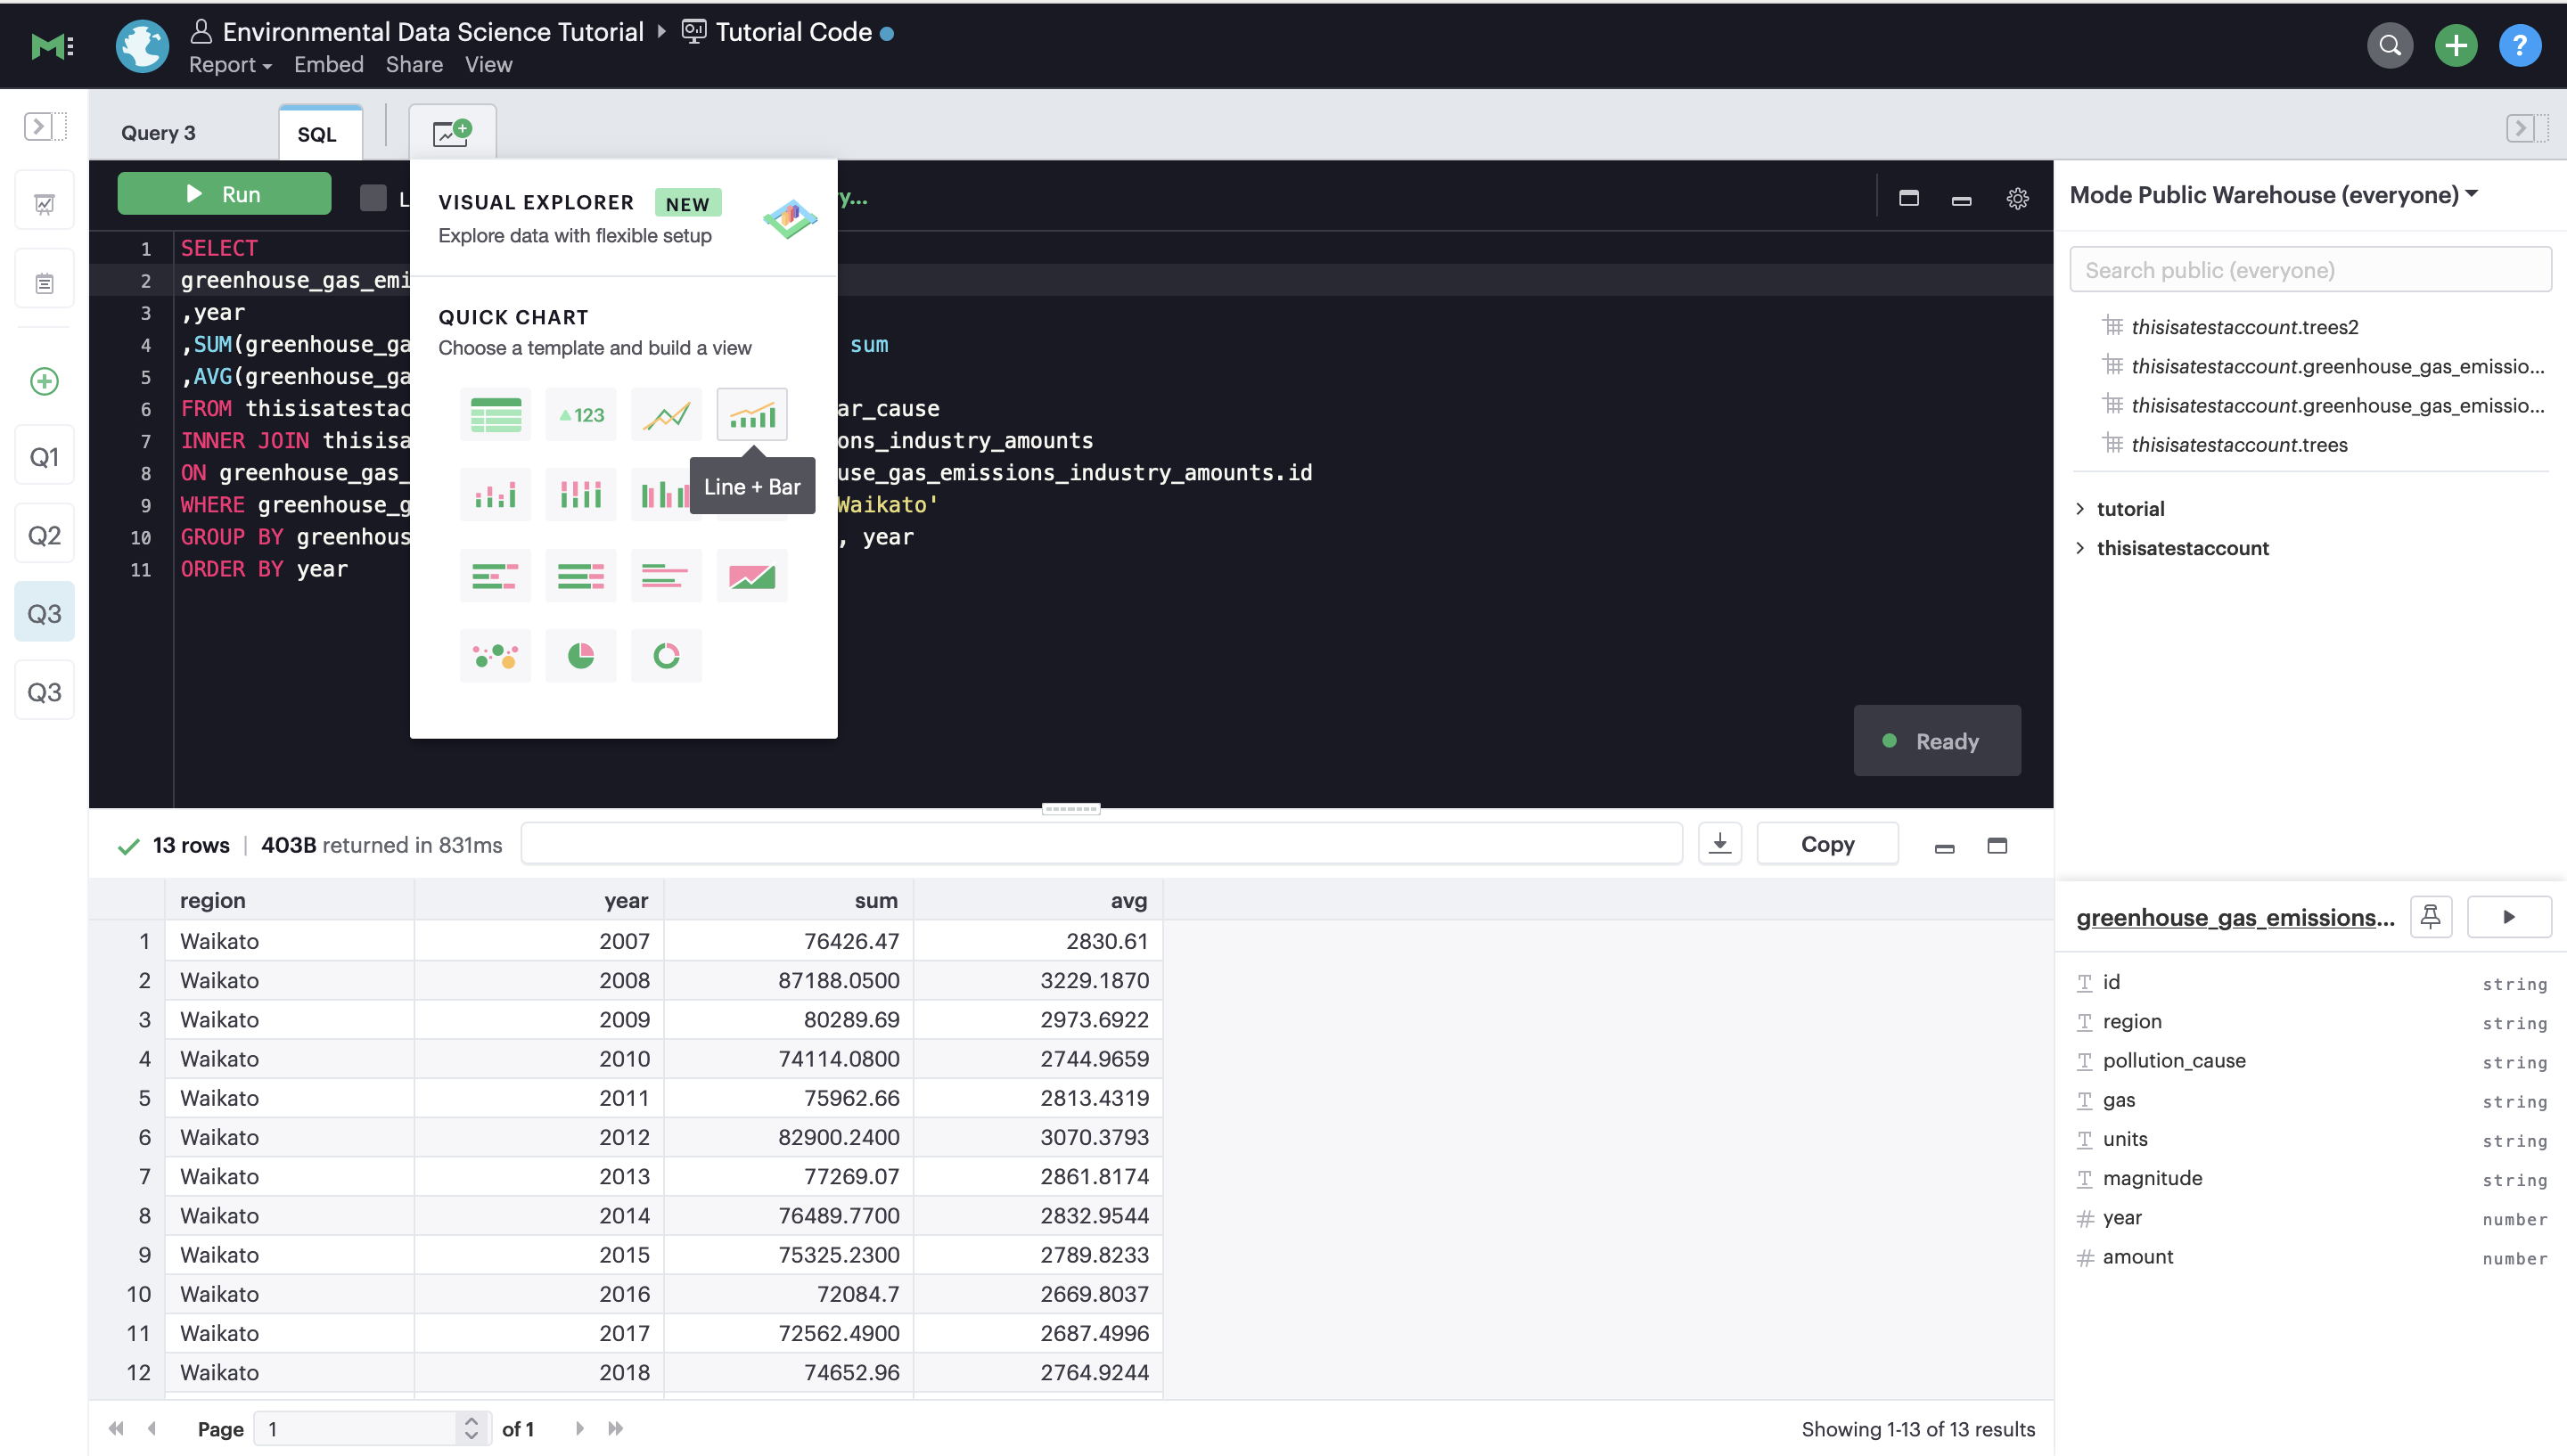Open Environmental Data Science Tutorial breadcrumb

pos(433,32)
